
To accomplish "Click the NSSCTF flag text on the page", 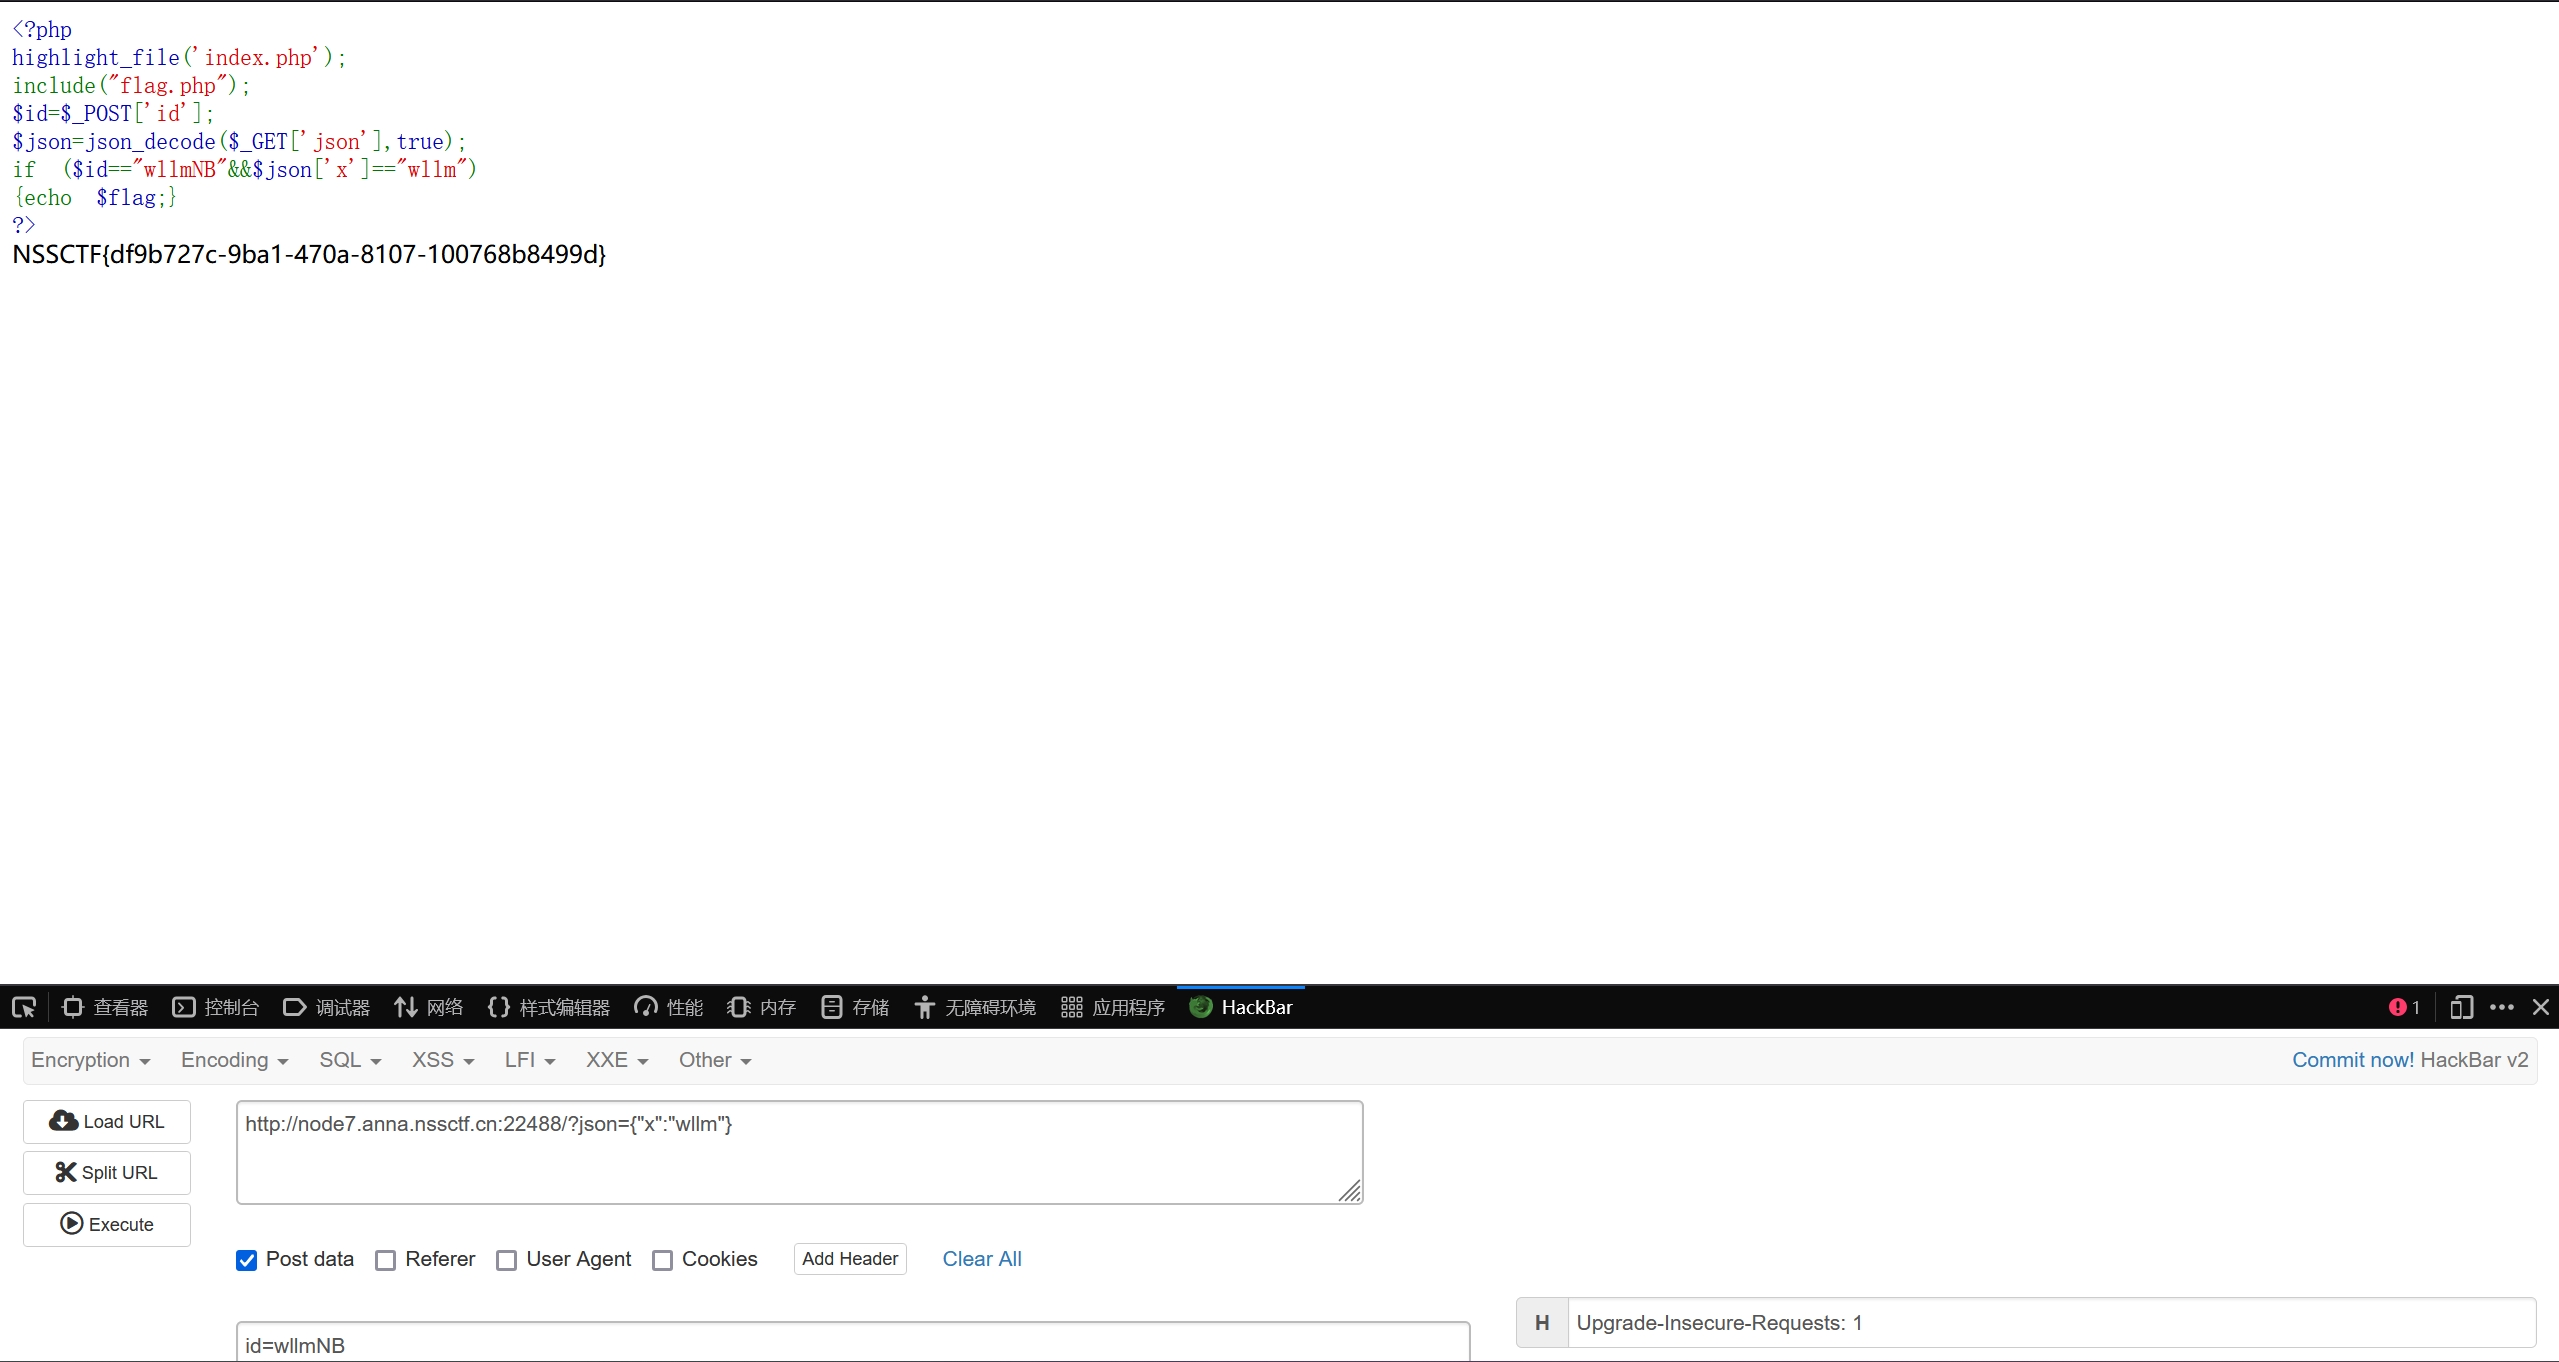I will point(309,254).
